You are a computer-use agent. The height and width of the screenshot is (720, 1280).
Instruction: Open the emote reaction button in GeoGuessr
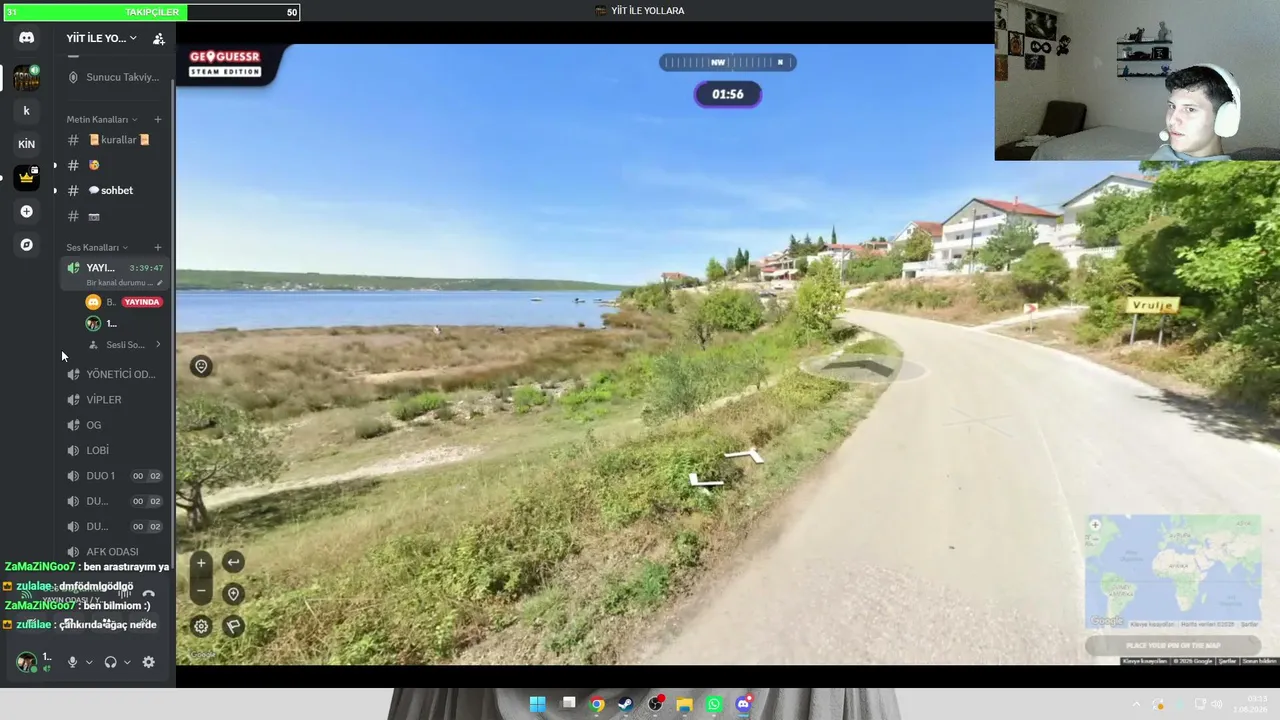201,366
